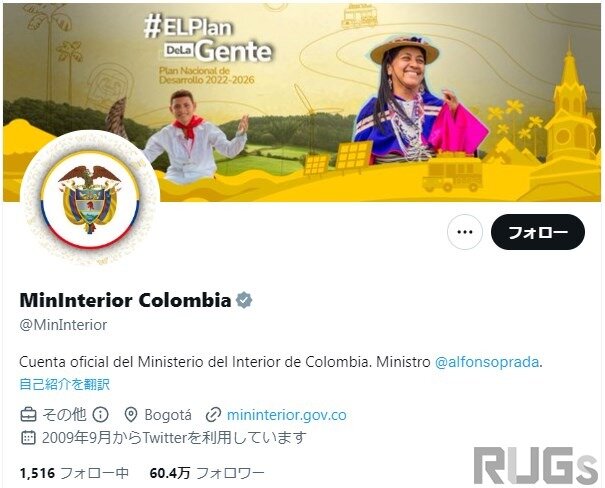The height and width of the screenshot is (488, 605).
Task: Click the chain link icon
Action: tap(213, 415)
